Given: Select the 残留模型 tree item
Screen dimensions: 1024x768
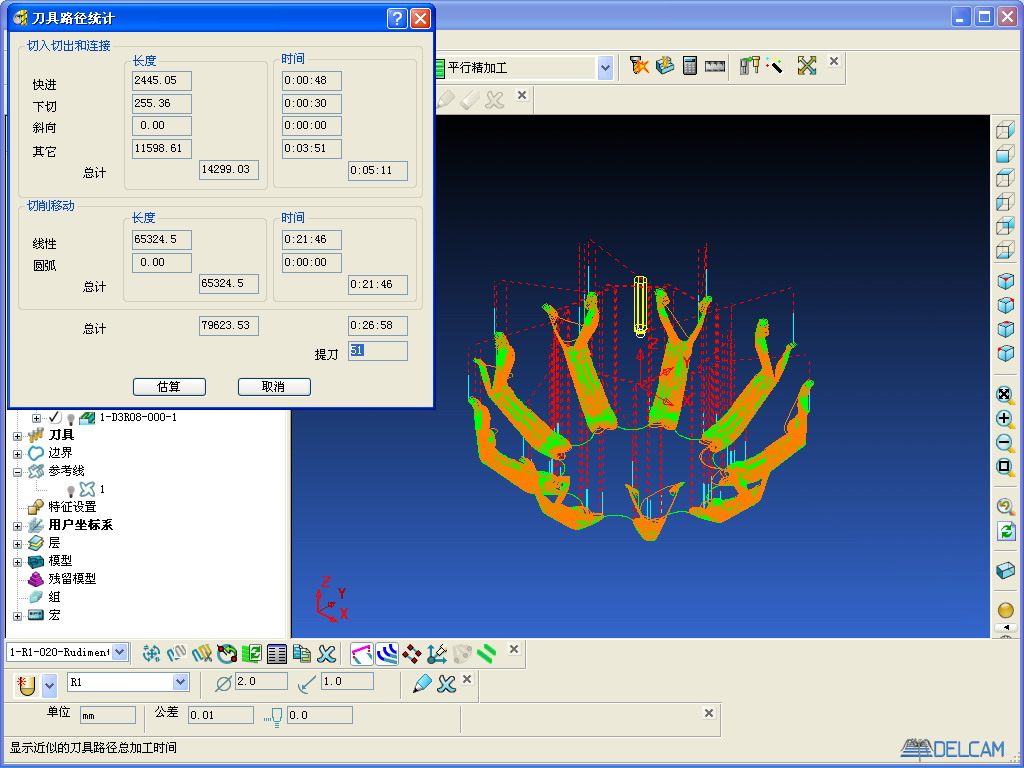Looking at the screenshot, I should pyautogui.click(x=72, y=579).
